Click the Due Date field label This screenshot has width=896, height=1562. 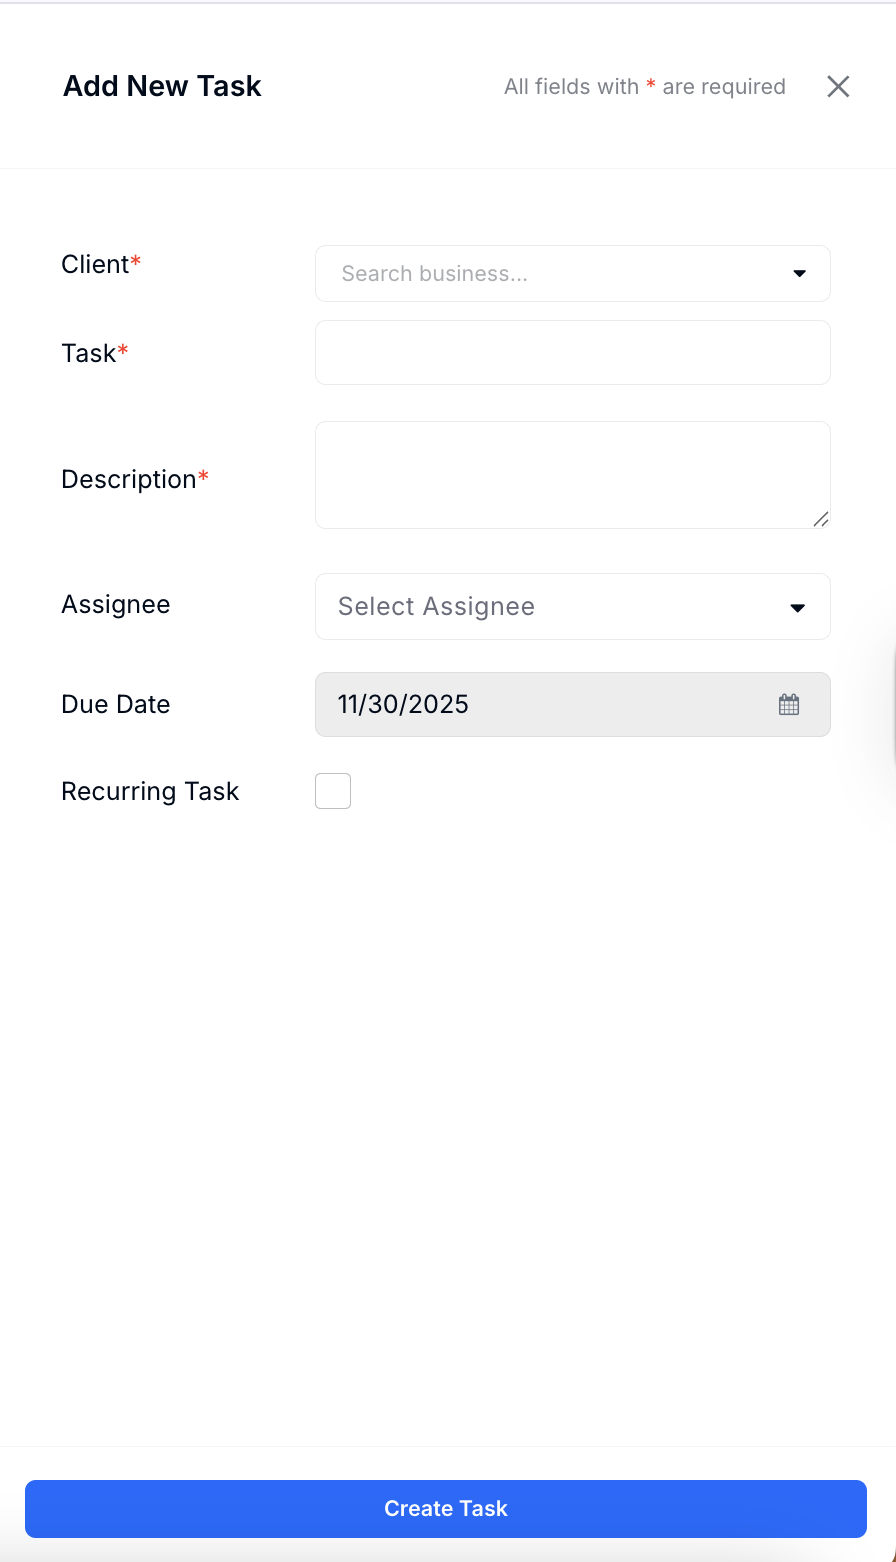tap(116, 705)
